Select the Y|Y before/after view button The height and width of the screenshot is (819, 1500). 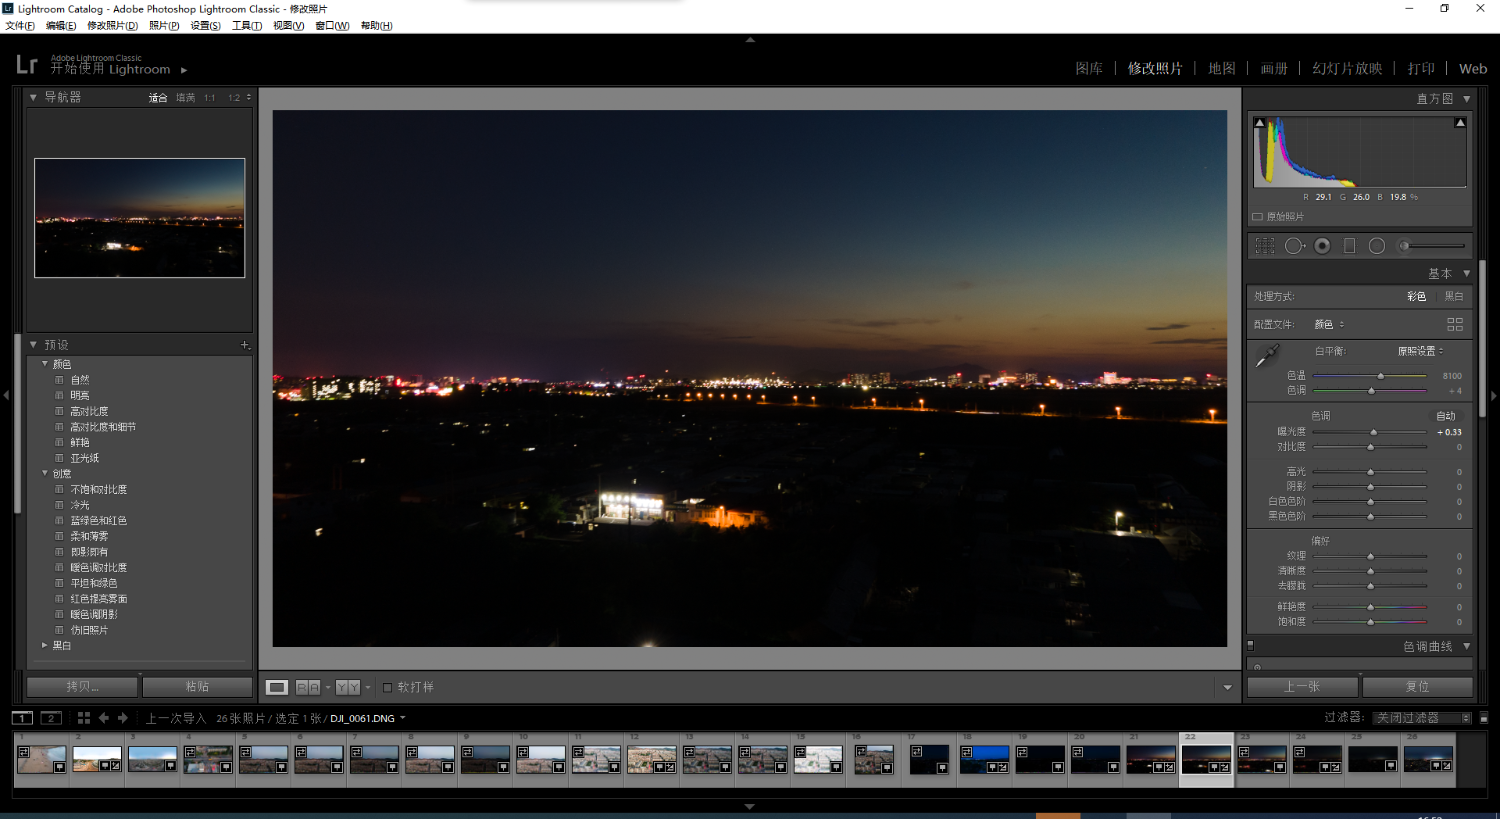point(348,687)
